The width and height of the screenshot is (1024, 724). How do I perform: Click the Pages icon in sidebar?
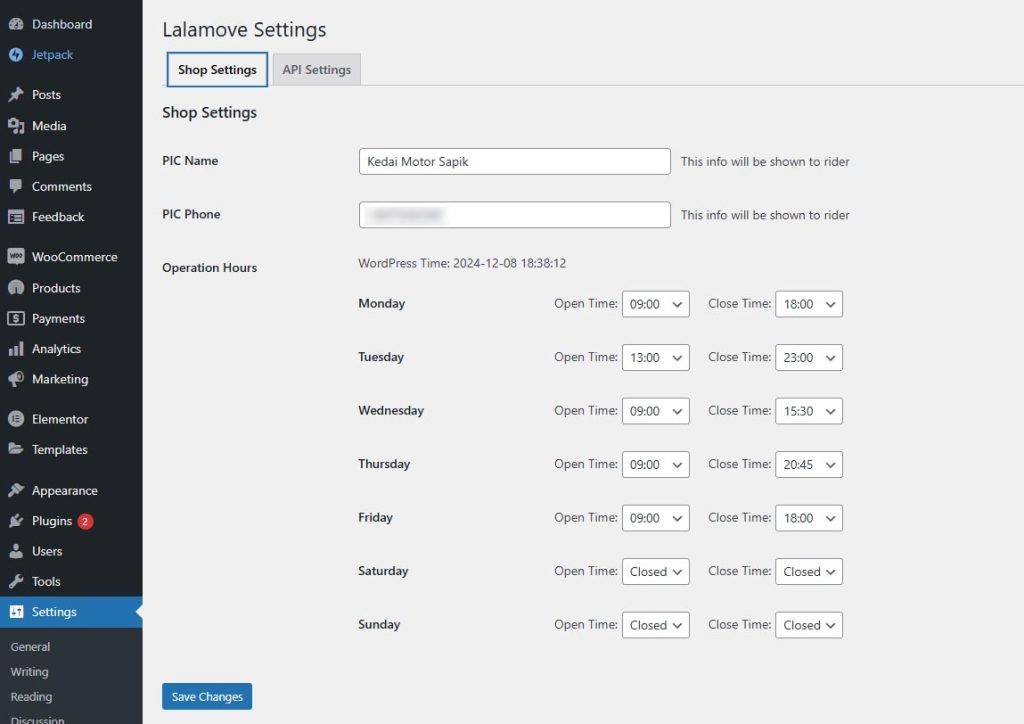point(16,156)
